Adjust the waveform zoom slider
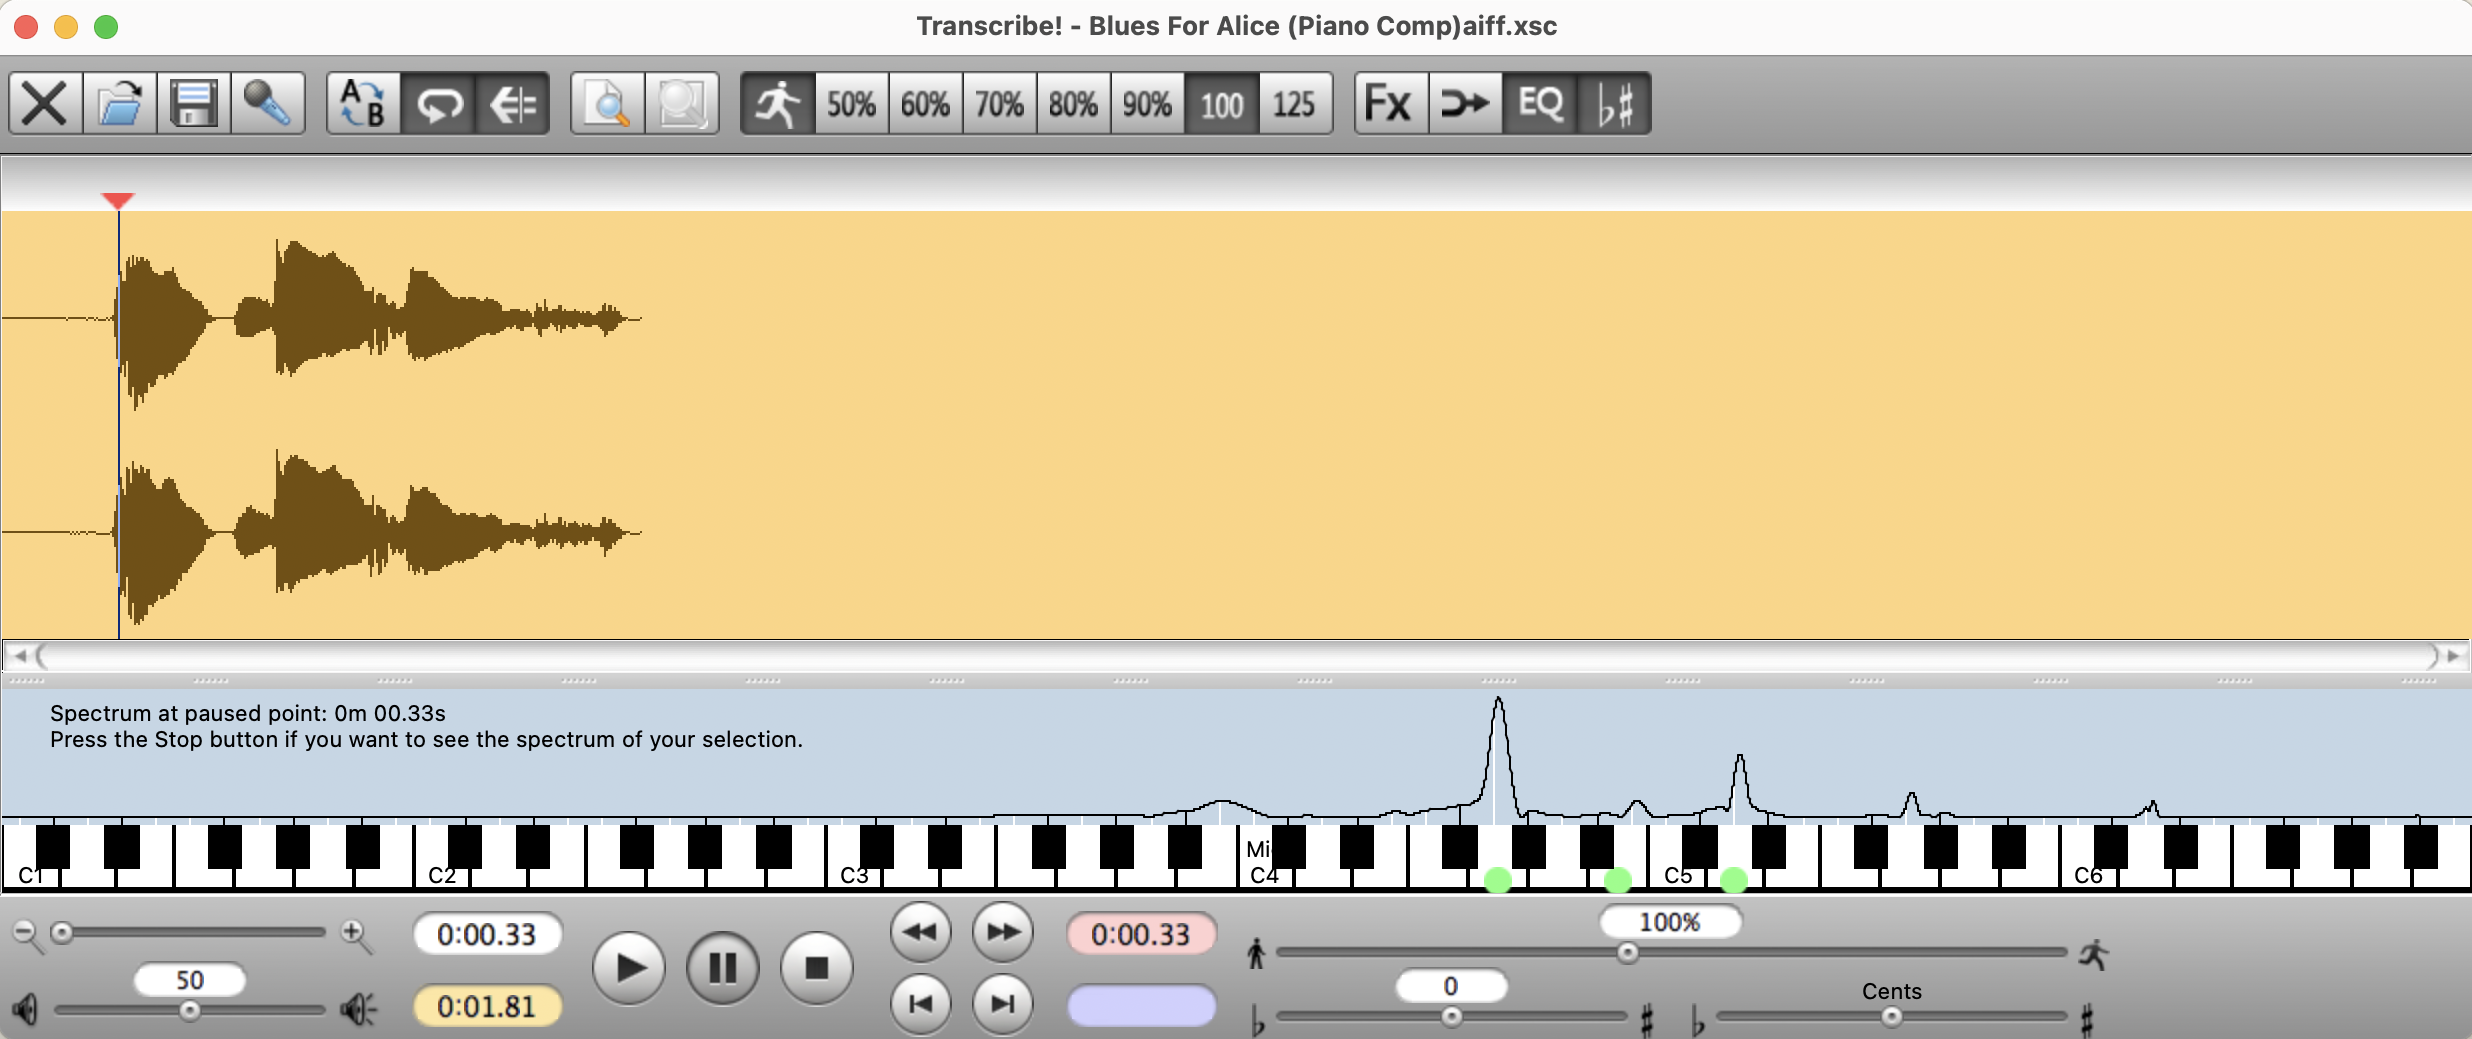2472x1039 pixels. [x=62, y=933]
